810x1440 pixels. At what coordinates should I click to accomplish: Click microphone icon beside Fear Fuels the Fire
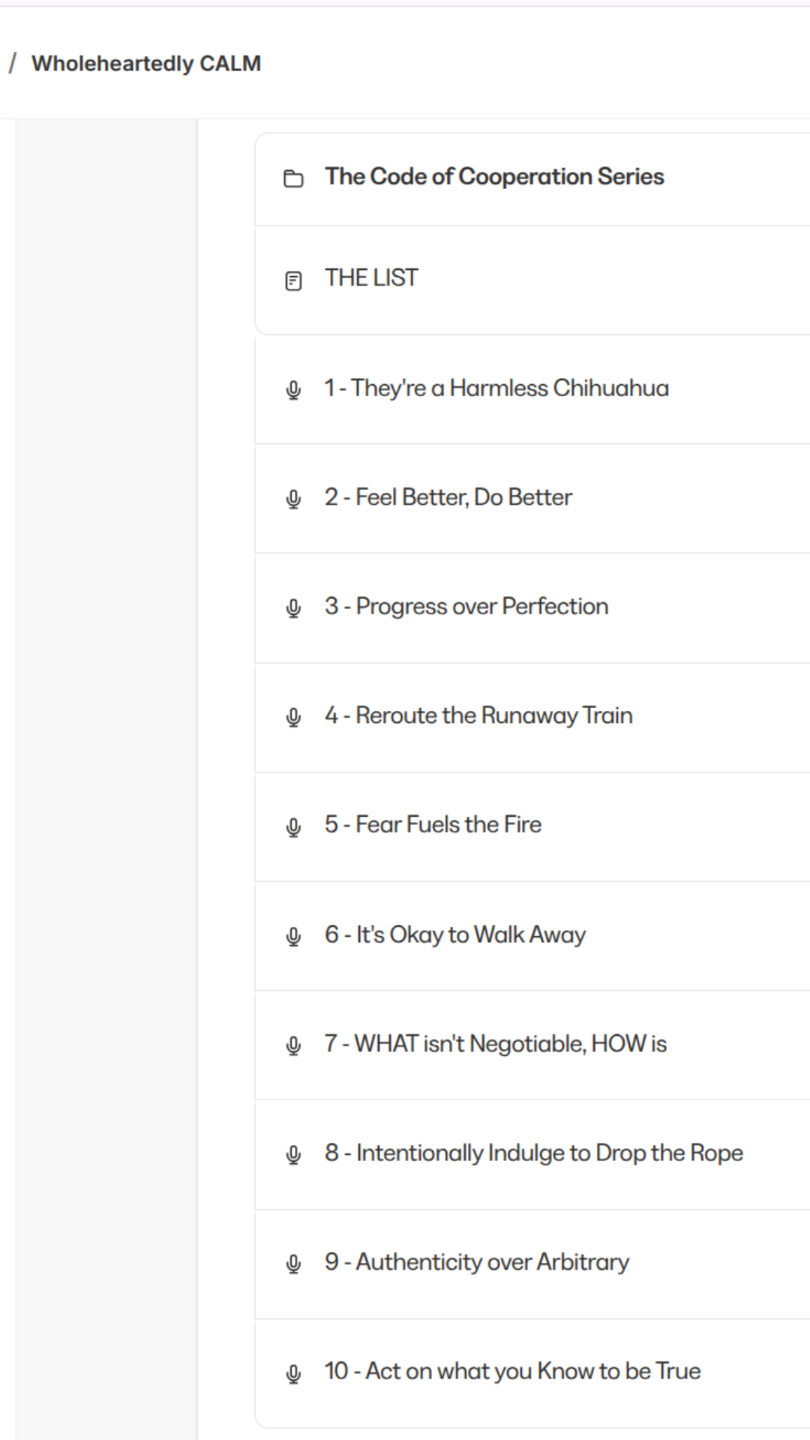293,826
